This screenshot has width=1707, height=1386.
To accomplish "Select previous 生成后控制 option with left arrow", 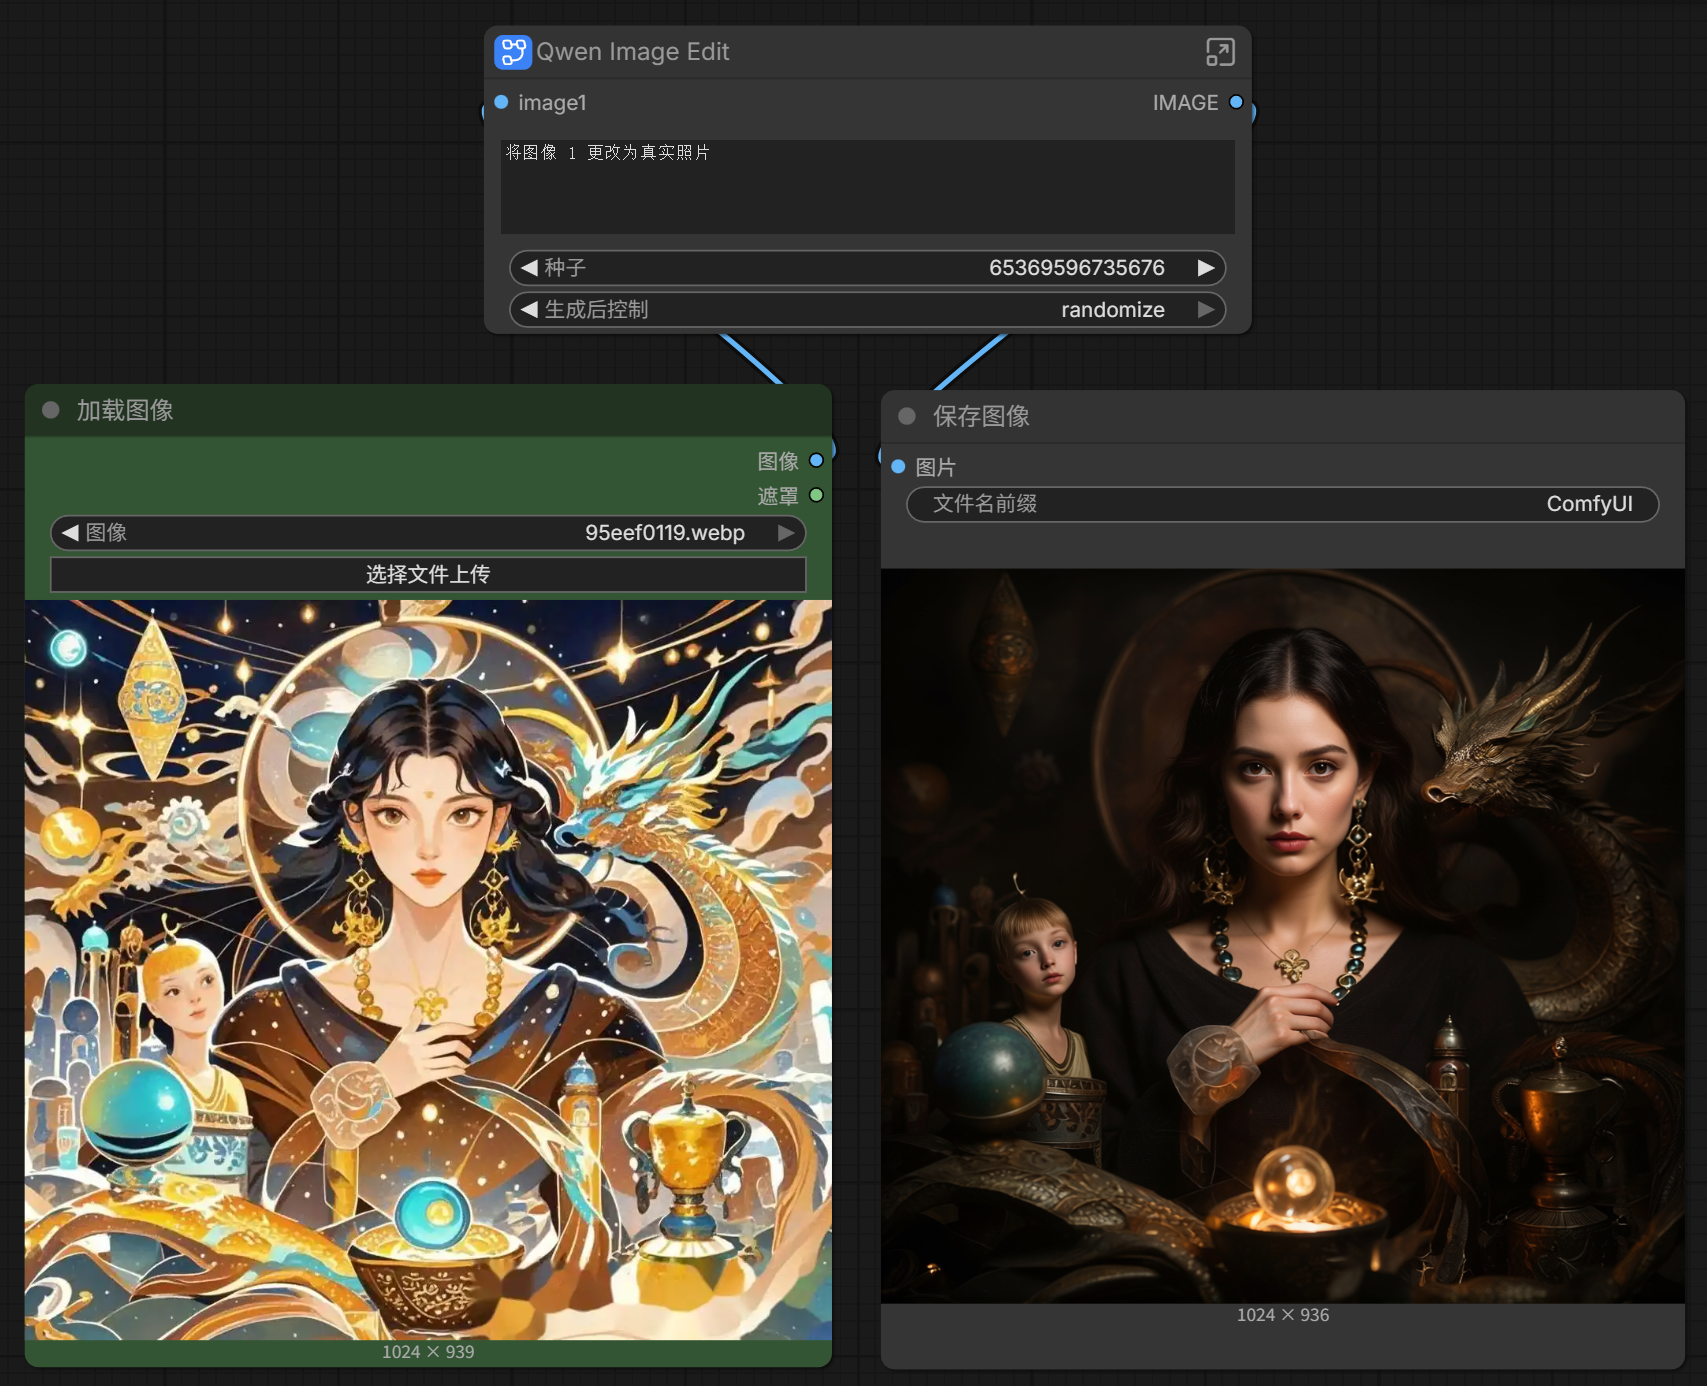I will (530, 310).
